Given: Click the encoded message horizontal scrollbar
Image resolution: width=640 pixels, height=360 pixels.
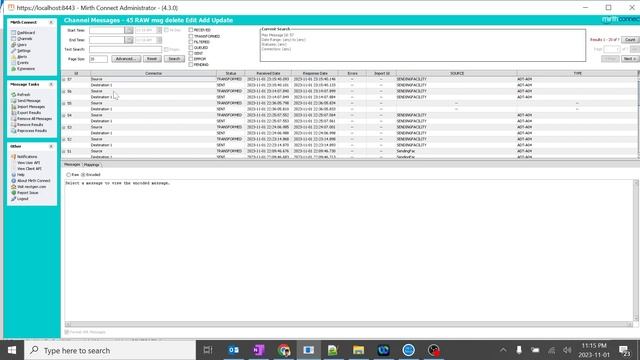Looking at the screenshot, I should click(349, 324).
